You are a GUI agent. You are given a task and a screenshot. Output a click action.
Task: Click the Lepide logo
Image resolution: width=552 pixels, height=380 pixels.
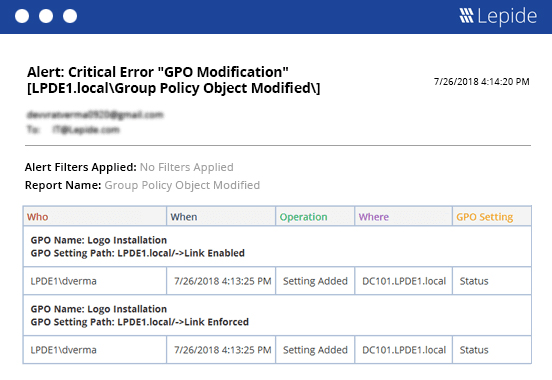tap(498, 16)
